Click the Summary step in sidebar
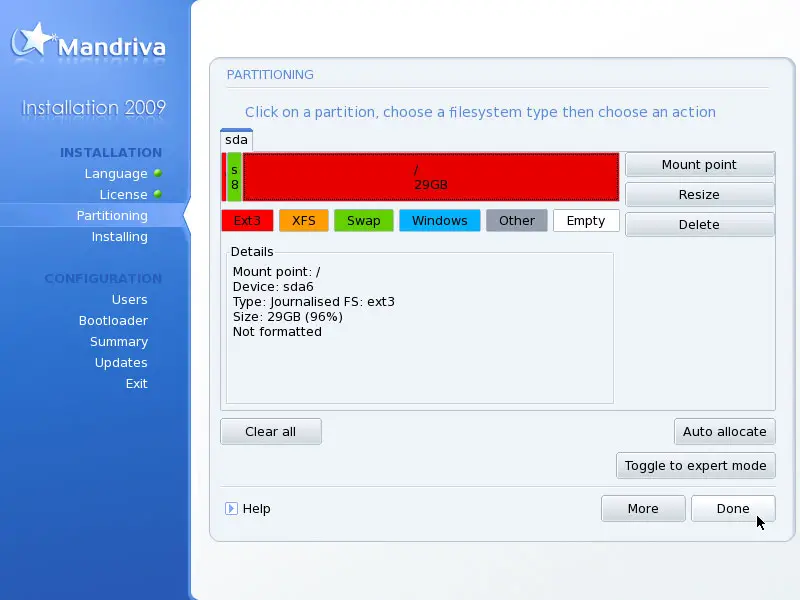800x600 pixels. (x=119, y=342)
